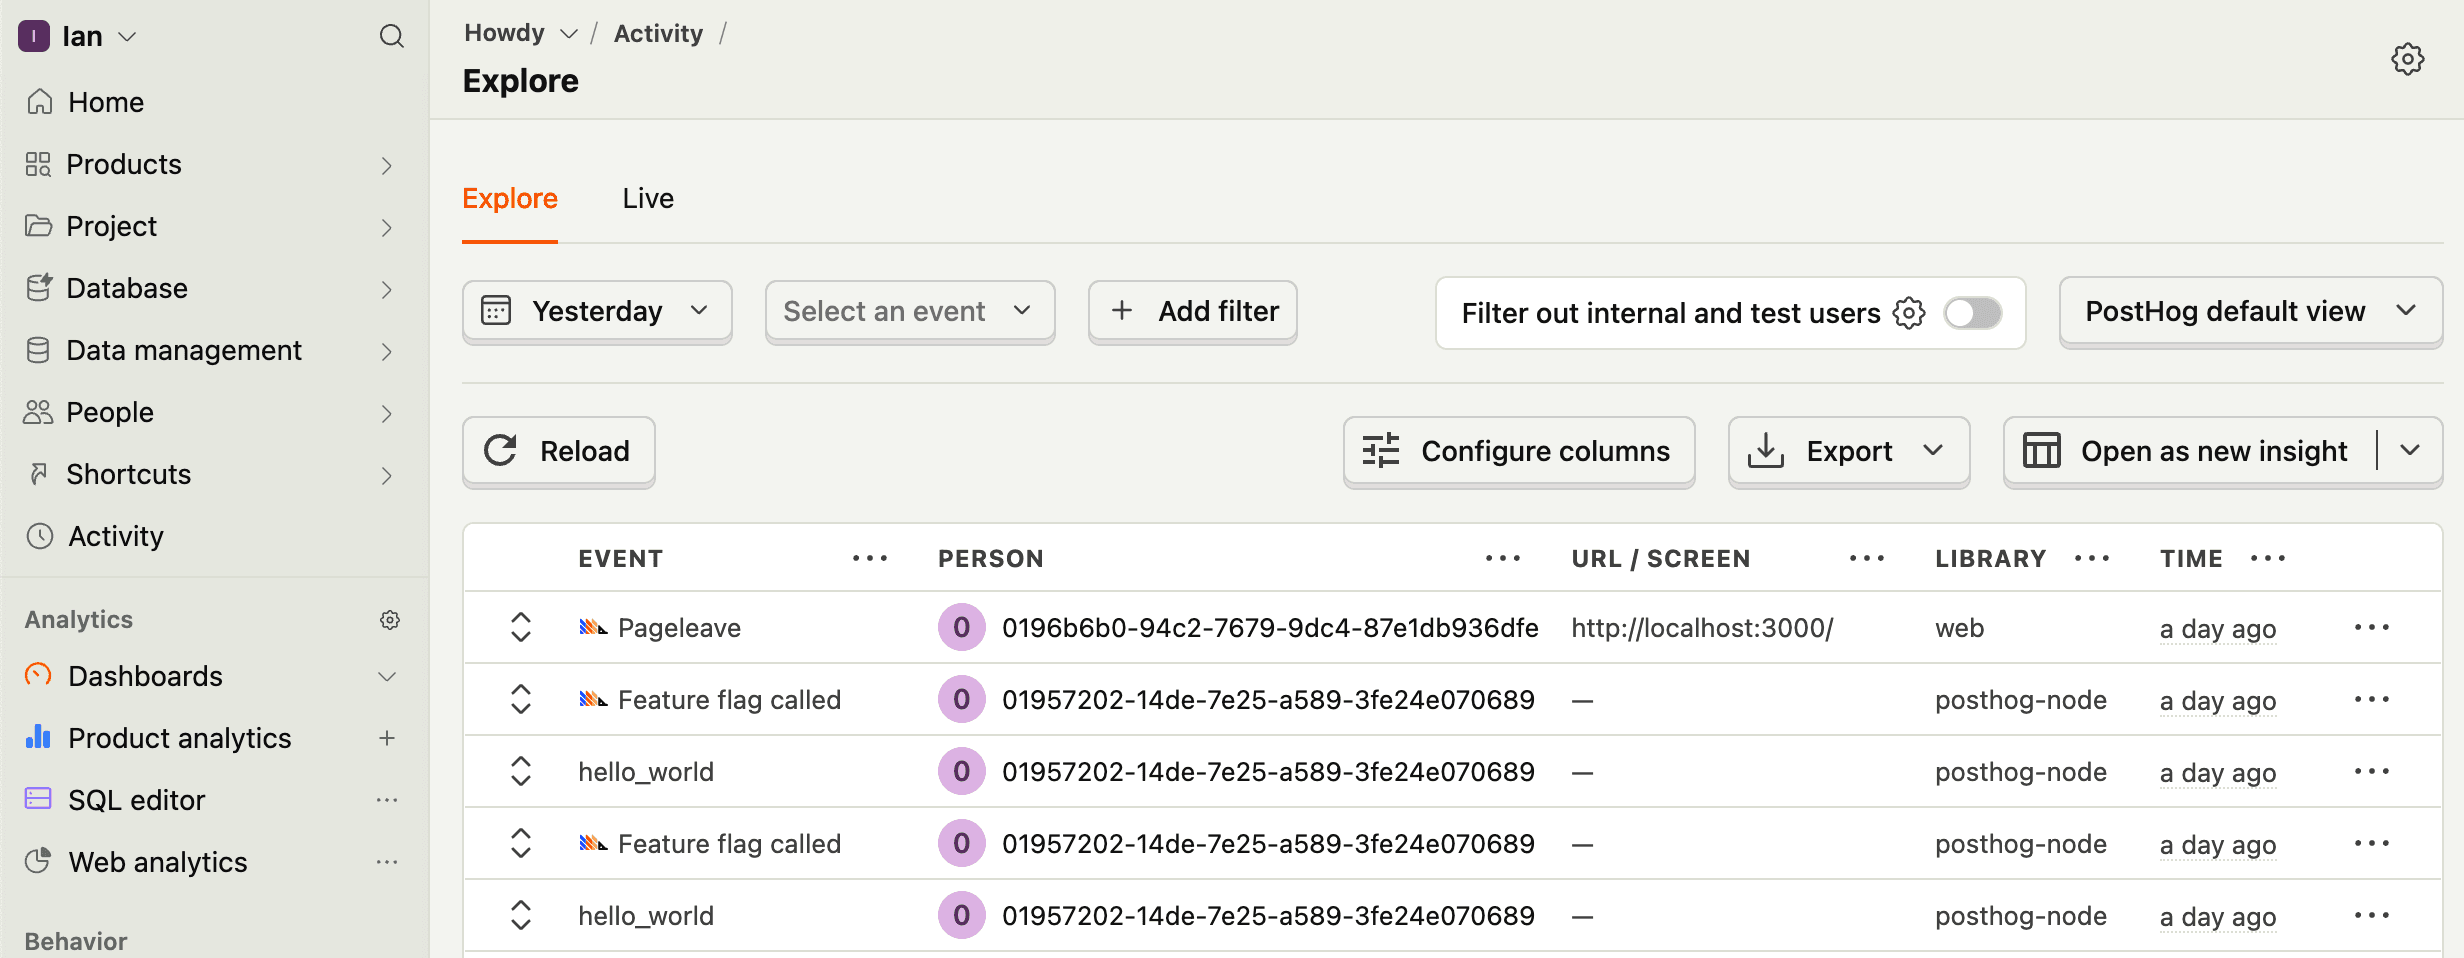
Task: Toggle filter out internal and test users
Action: [x=1972, y=313]
